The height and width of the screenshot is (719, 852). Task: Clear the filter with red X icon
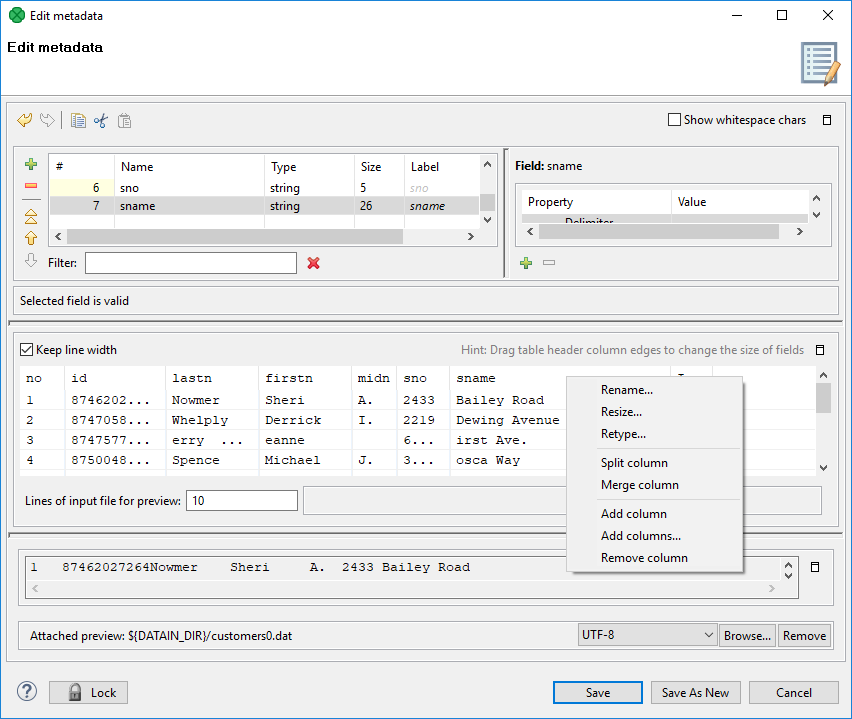[313, 263]
